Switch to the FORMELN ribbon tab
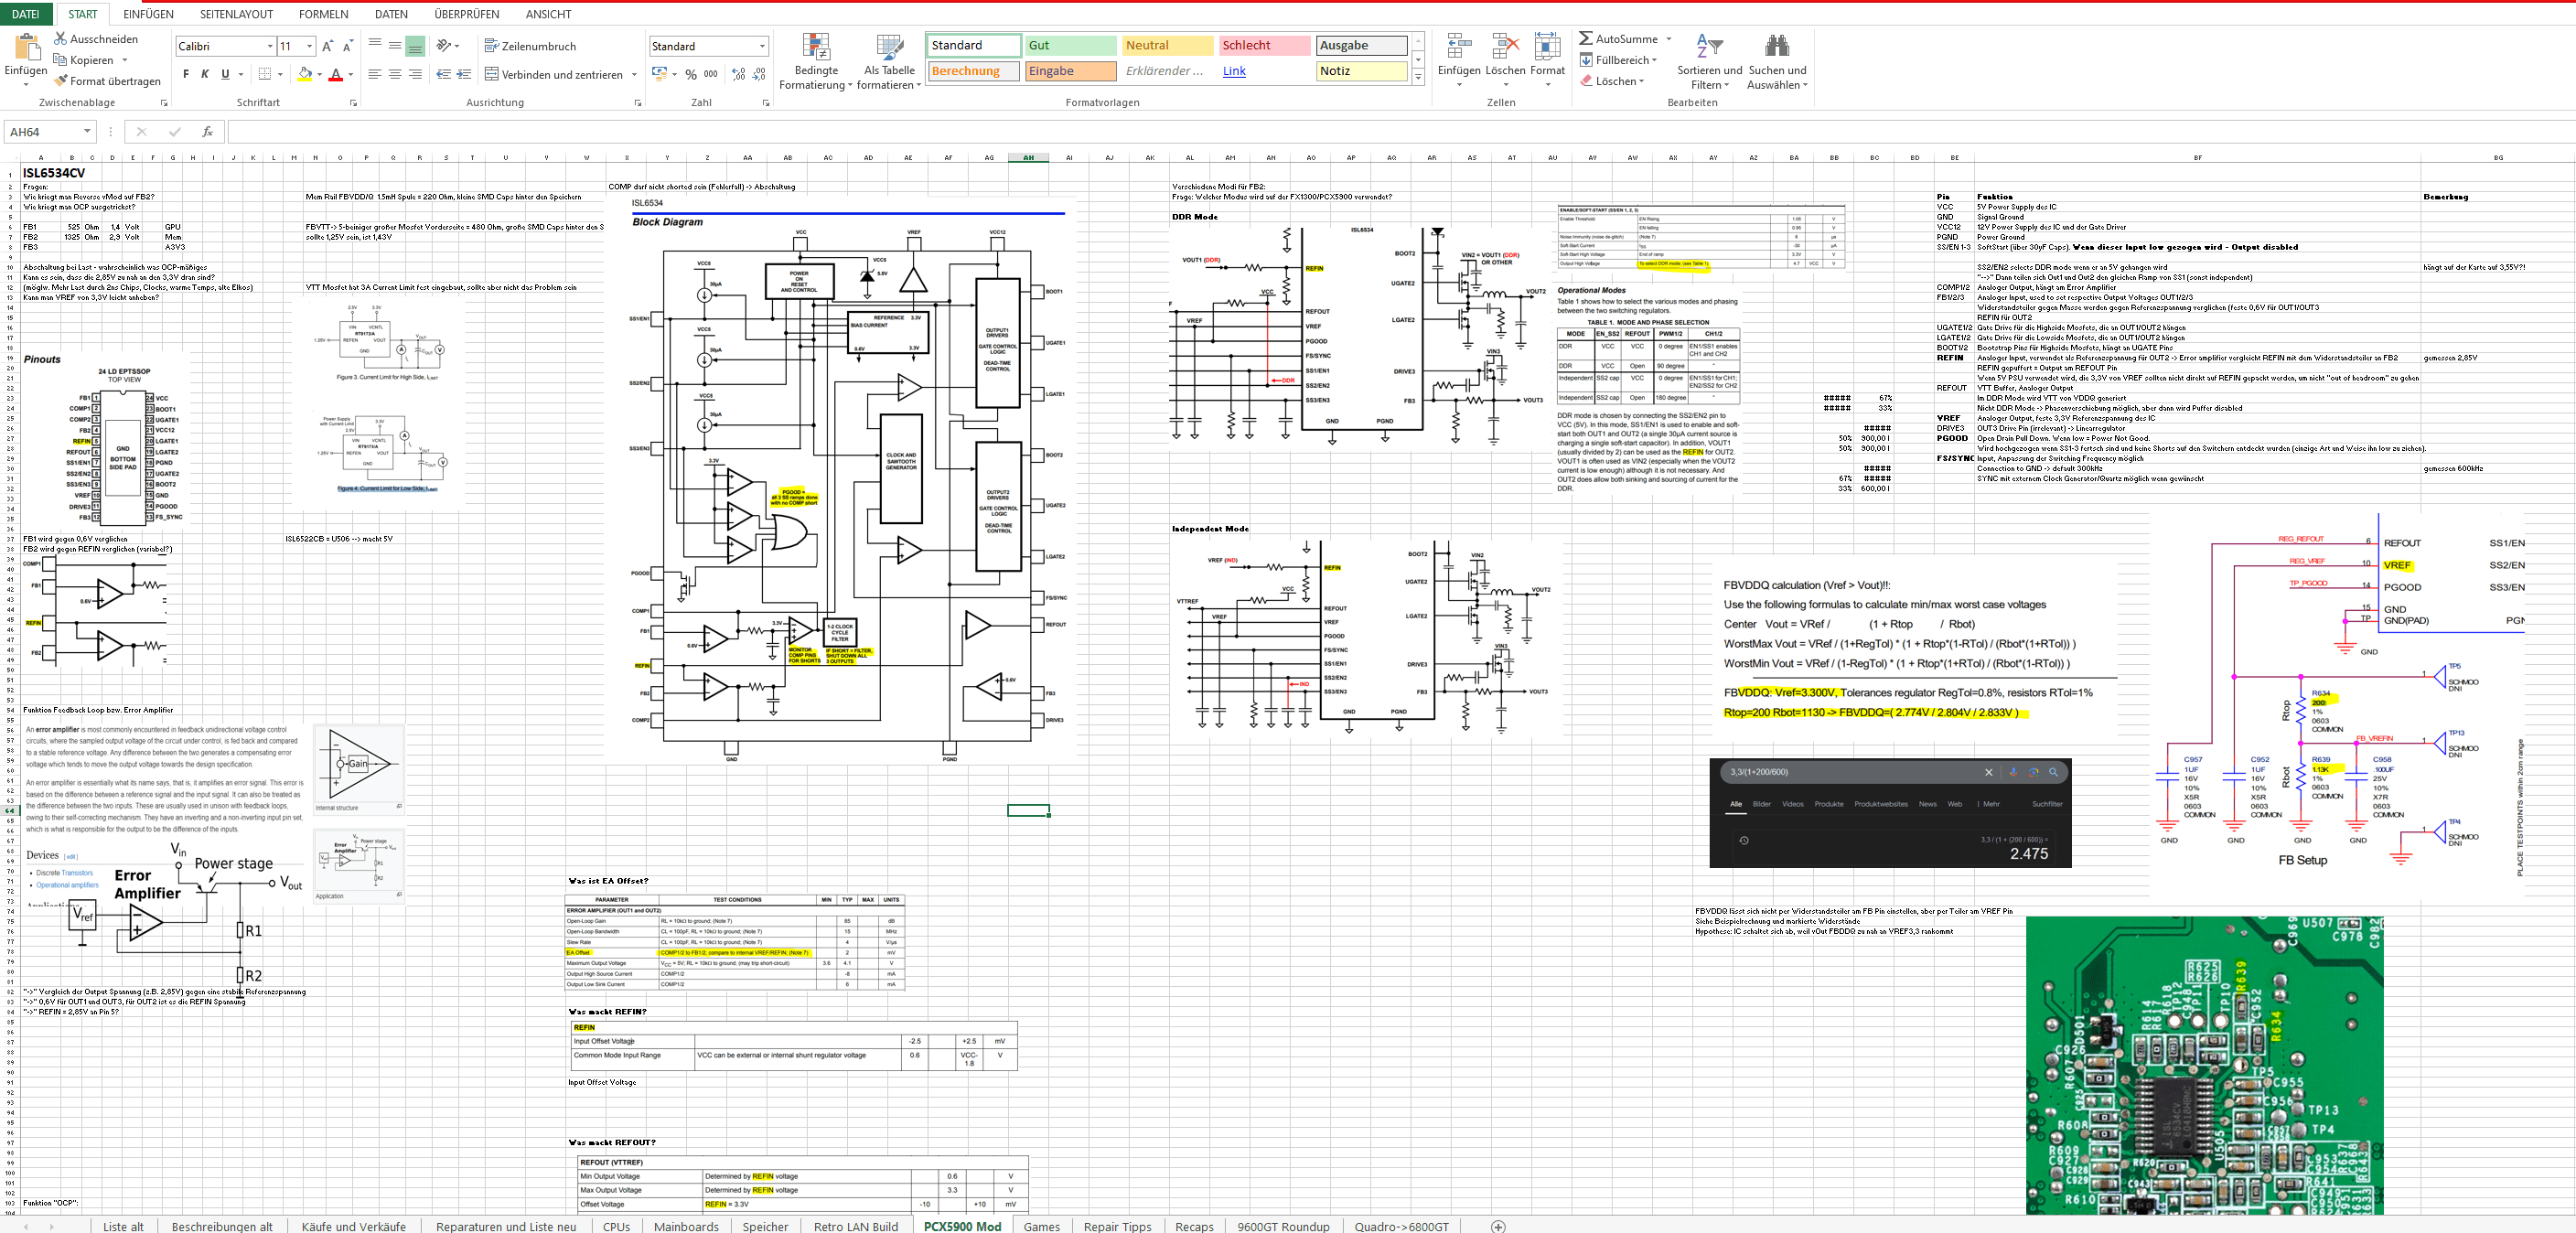This screenshot has width=2576, height=1233. click(x=323, y=14)
